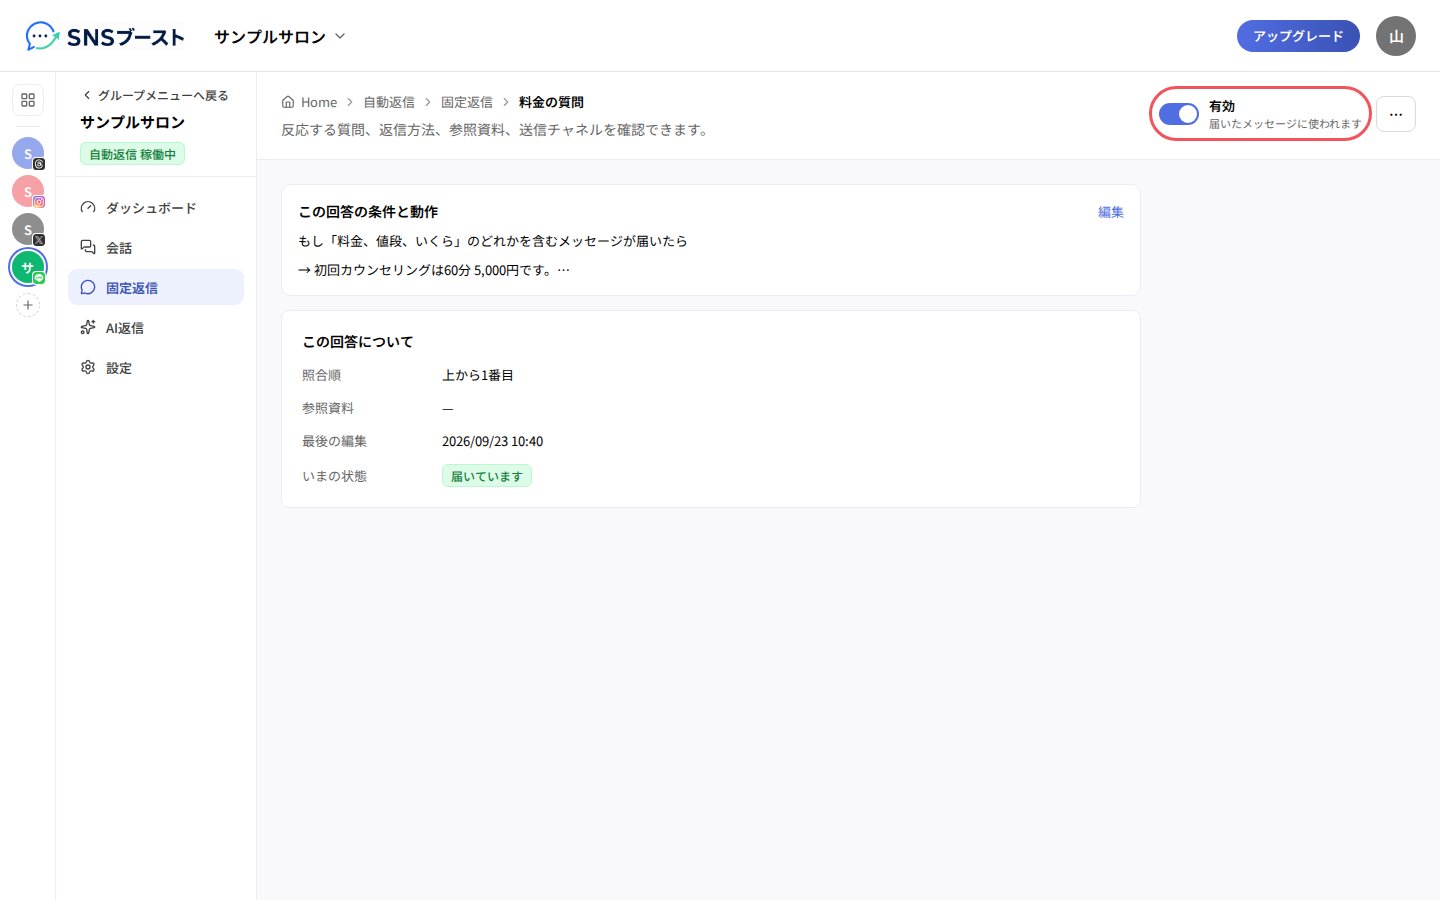
Task: Go back via グループメニューへ戻る
Action: tap(155, 95)
